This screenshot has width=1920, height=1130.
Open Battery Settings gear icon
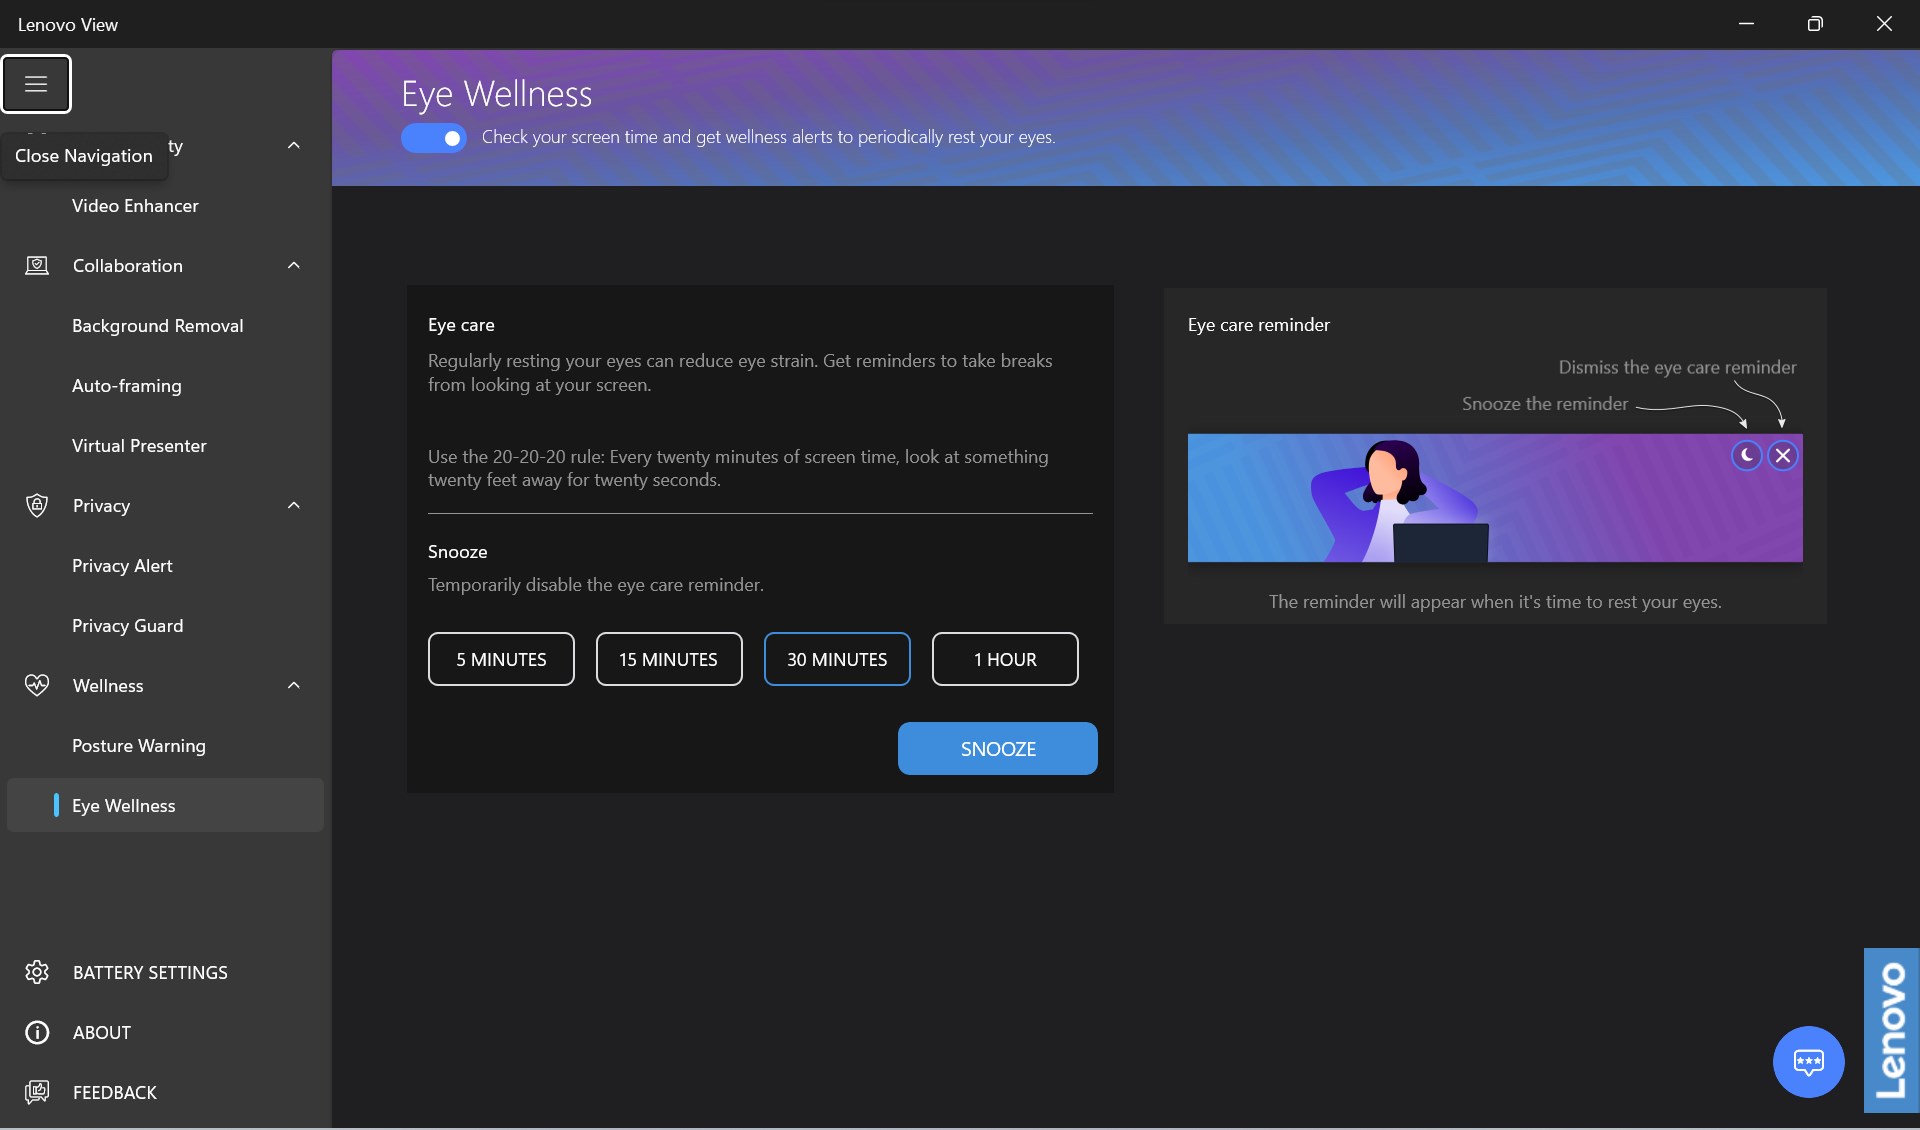point(37,972)
